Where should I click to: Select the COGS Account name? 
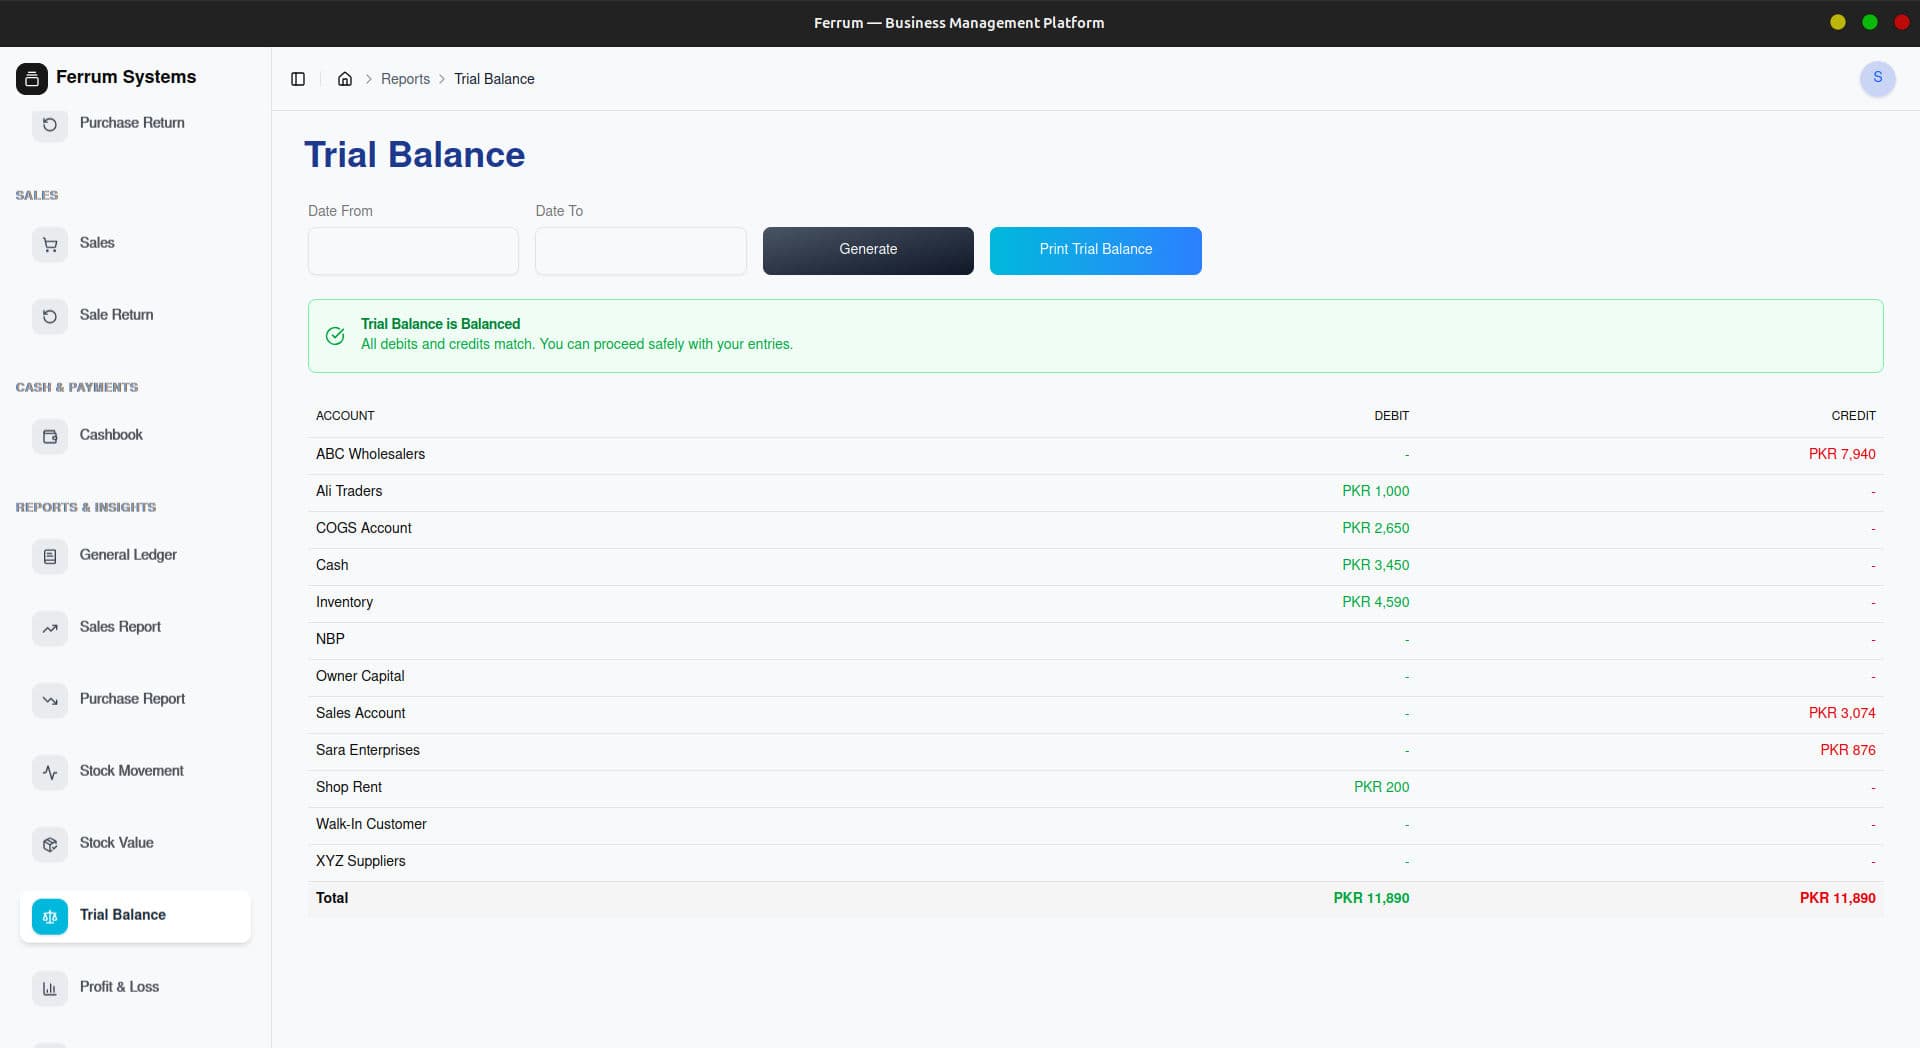[364, 528]
